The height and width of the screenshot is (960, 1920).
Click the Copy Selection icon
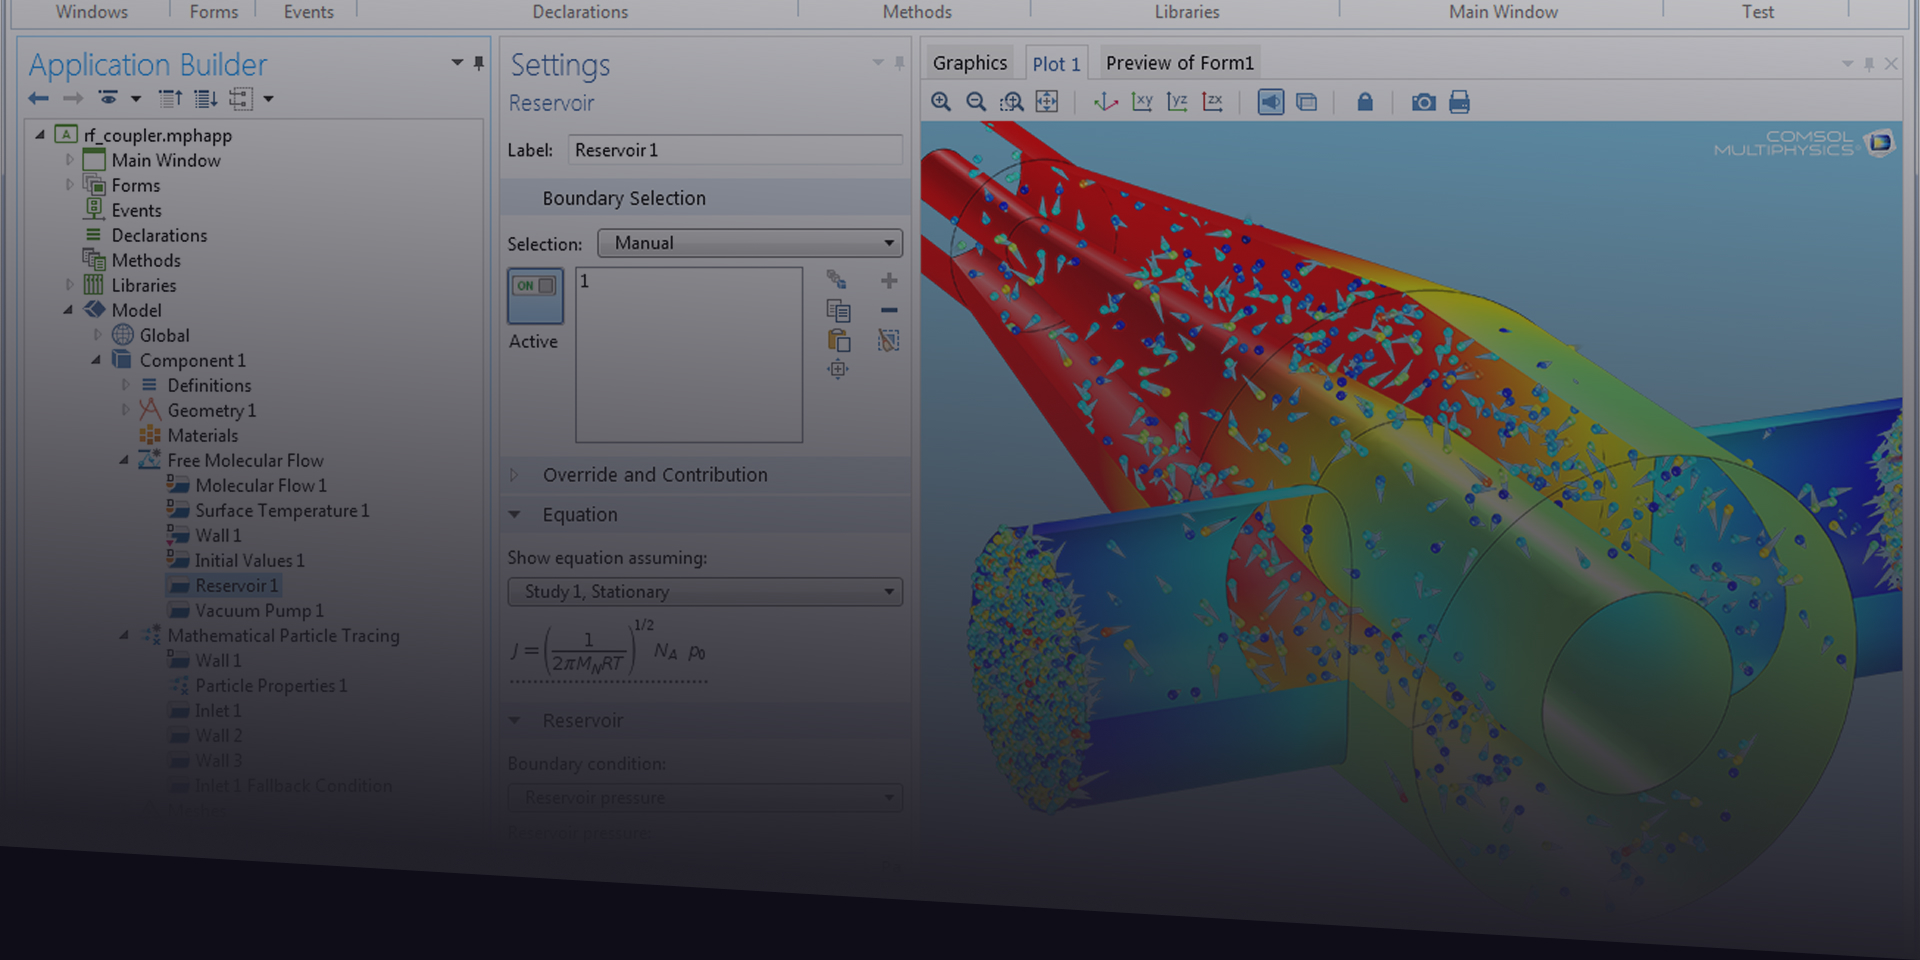(838, 311)
